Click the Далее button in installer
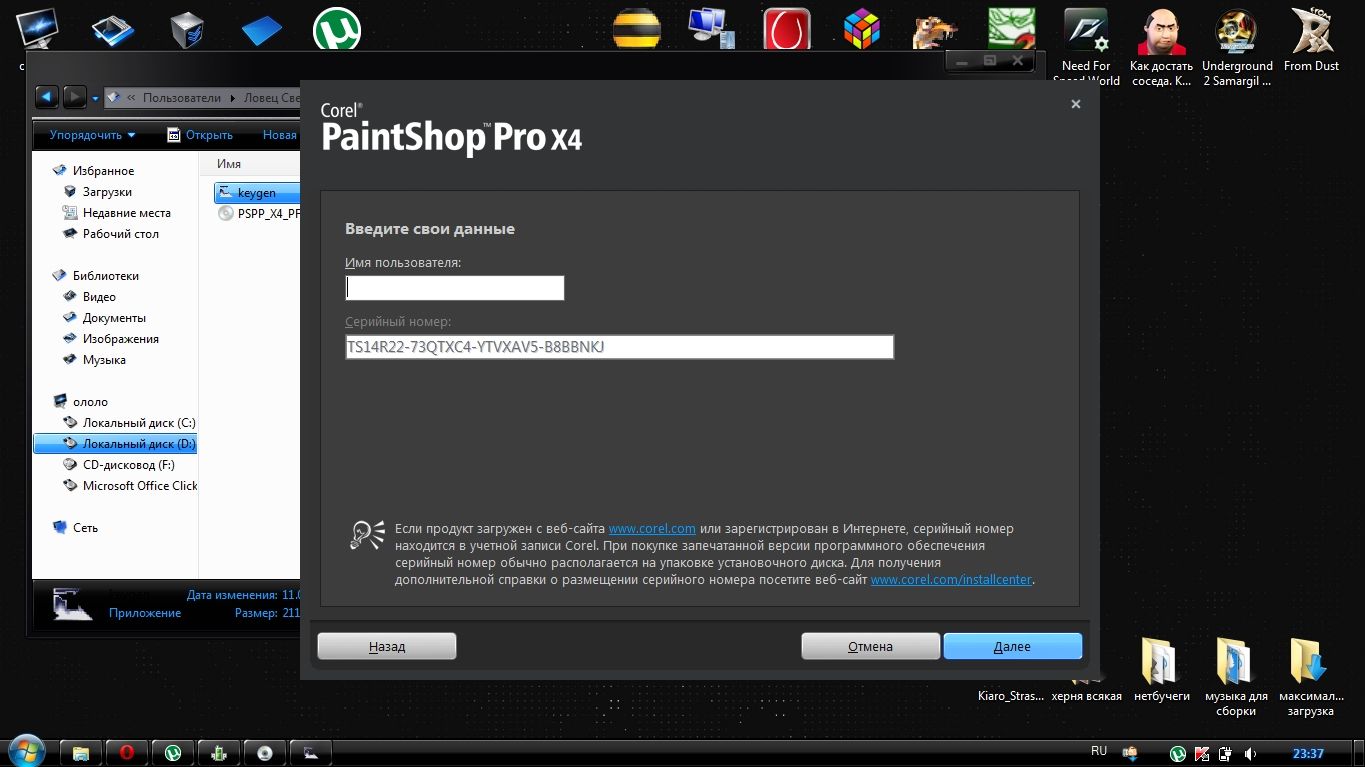This screenshot has width=1365, height=767. pyautogui.click(x=1012, y=646)
